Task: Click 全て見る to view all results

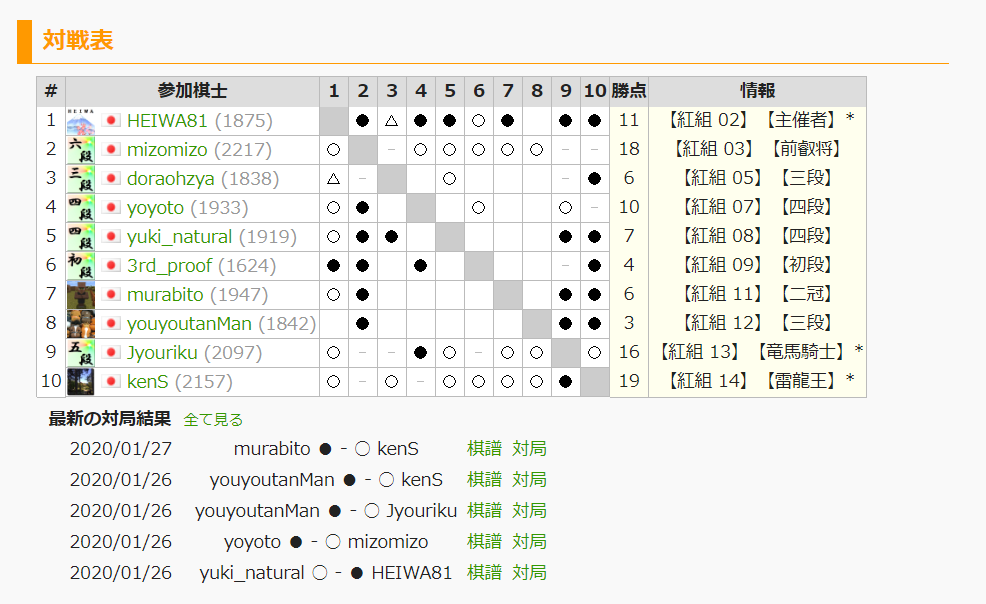Action: click(213, 419)
